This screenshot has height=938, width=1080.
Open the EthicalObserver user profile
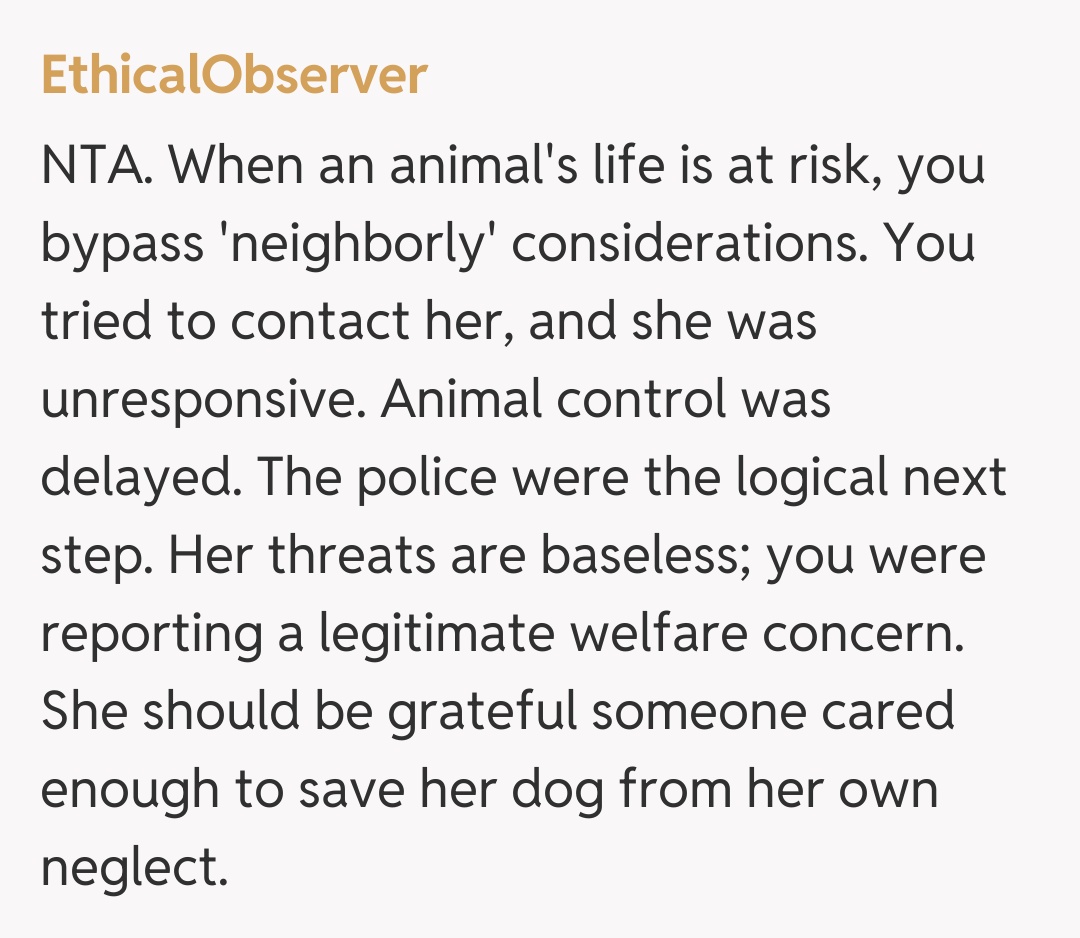click(234, 77)
